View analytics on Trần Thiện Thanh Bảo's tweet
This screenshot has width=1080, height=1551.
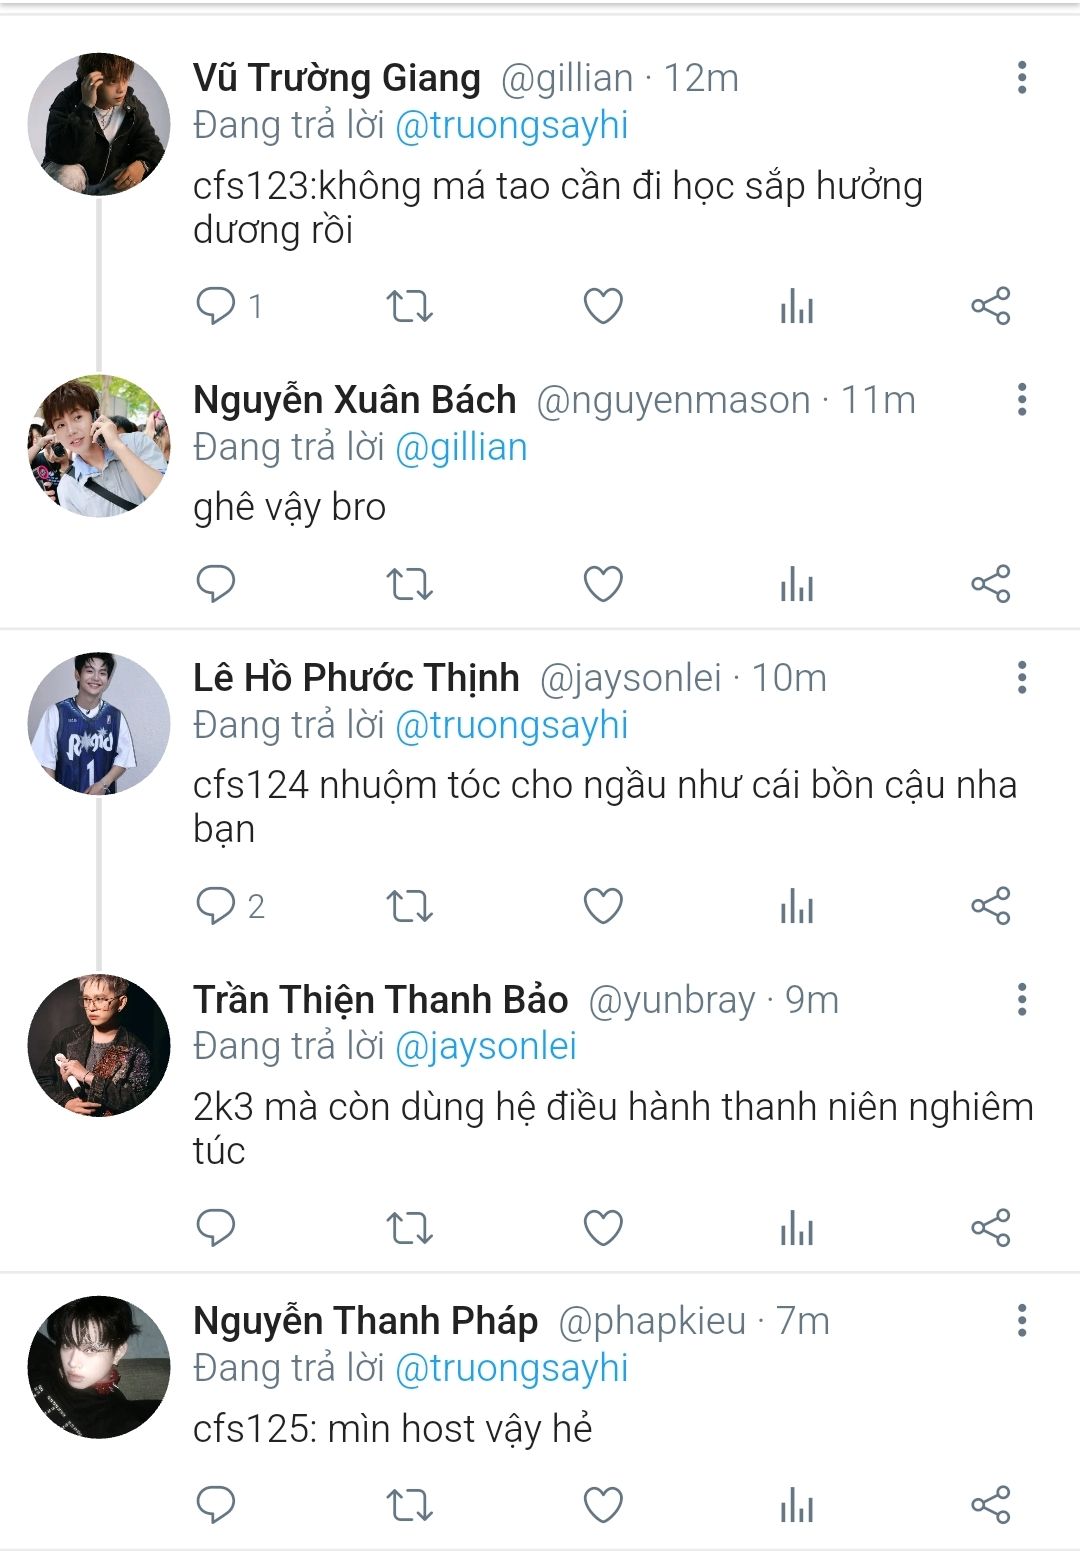click(x=797, y=1228)
